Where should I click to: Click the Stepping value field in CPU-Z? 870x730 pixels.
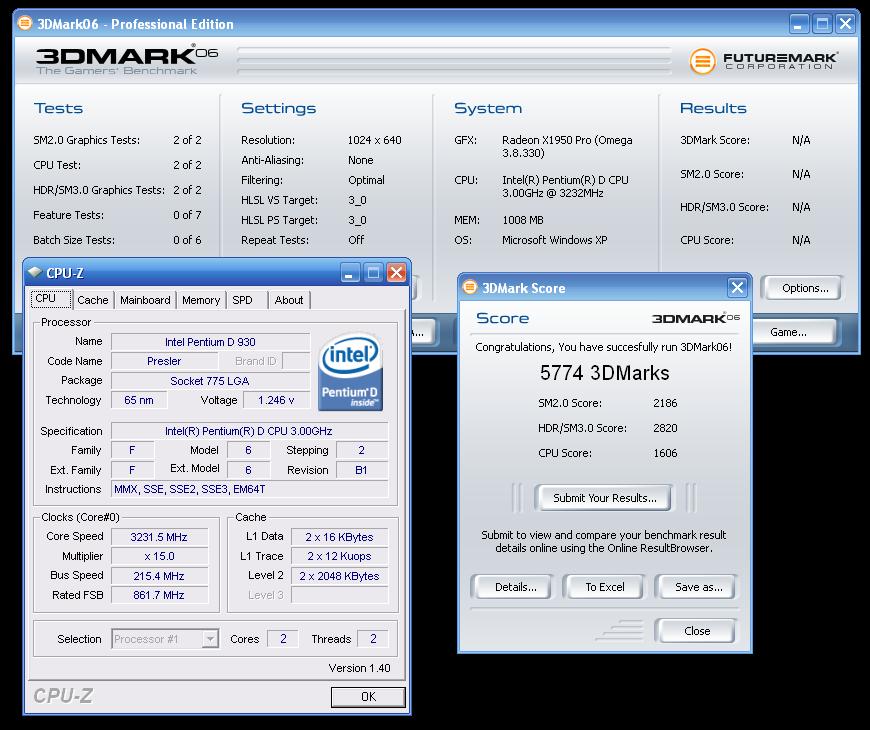point(362,450)
